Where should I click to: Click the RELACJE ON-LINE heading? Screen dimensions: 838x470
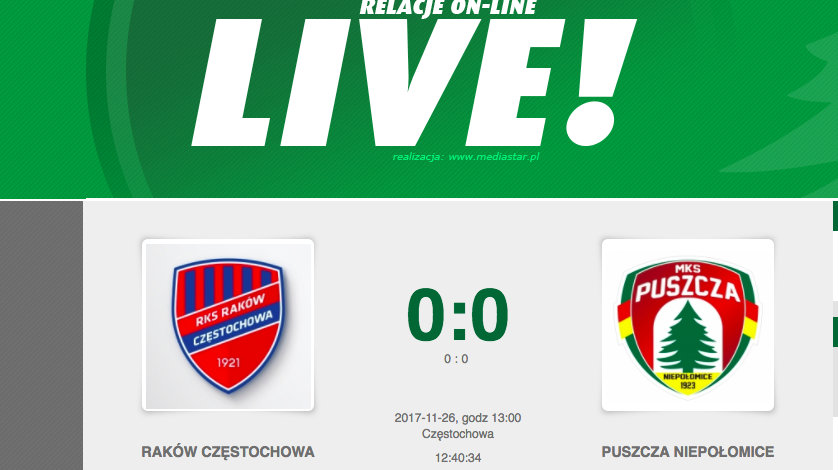click(x=448, y=7)
